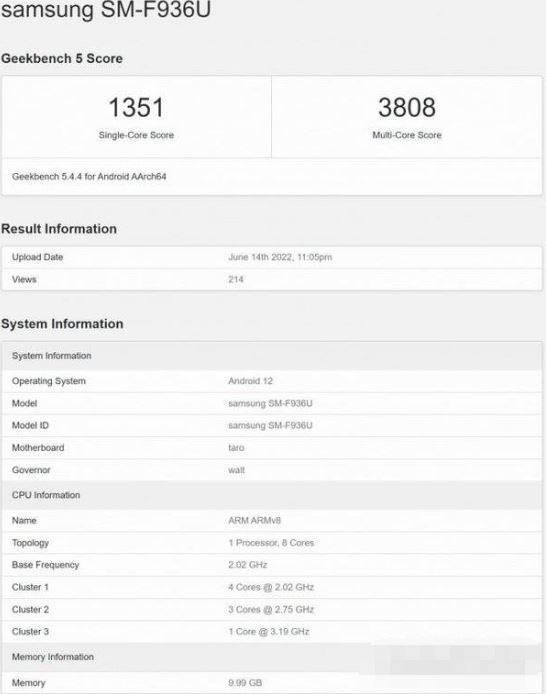Click the Model value samsung SM-F936U

tap(270, 403)
